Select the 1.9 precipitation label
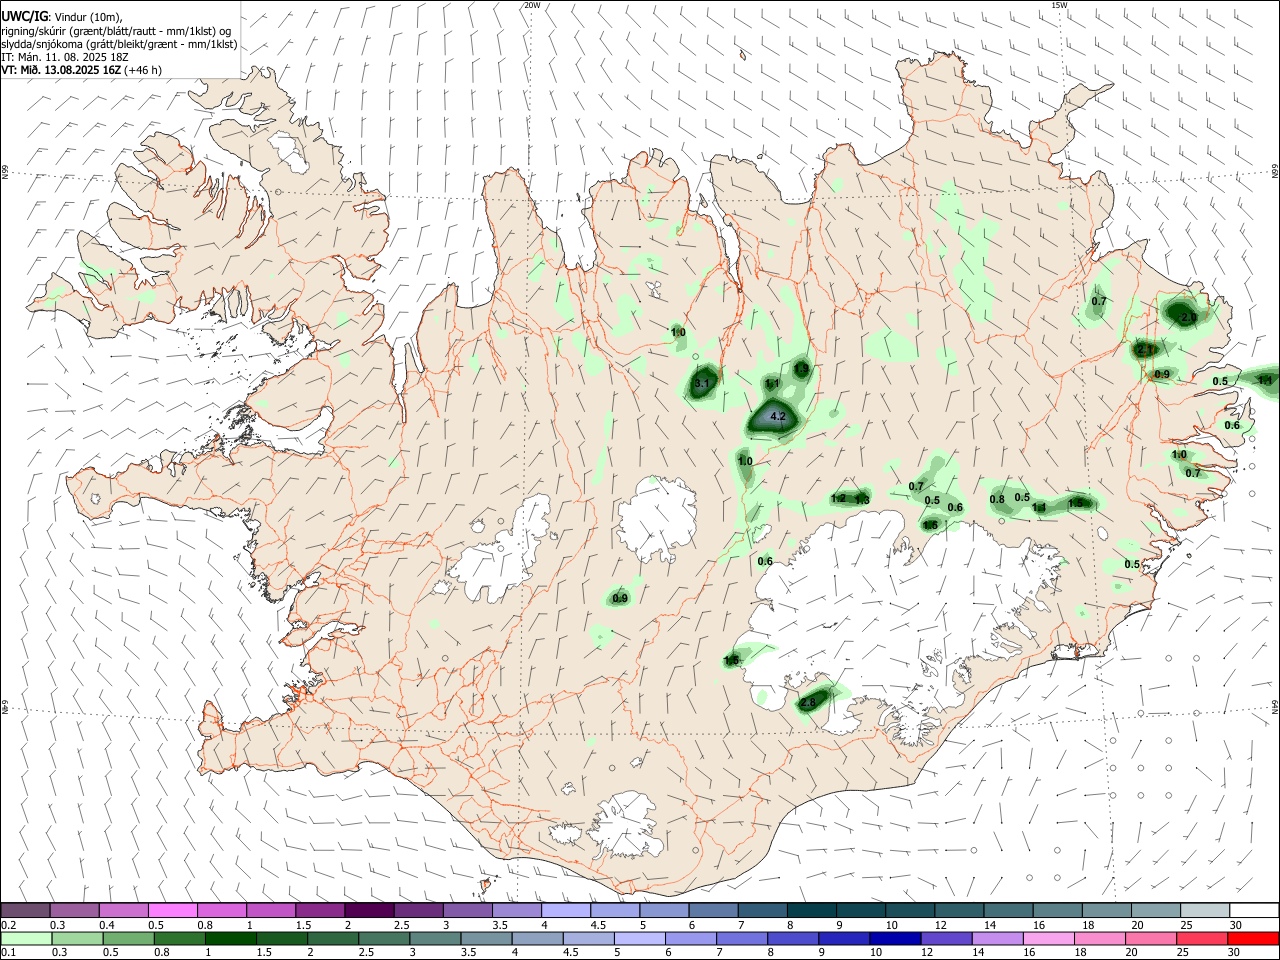The width and height of the screenshot is (1280, 960). tap(801, 369)
